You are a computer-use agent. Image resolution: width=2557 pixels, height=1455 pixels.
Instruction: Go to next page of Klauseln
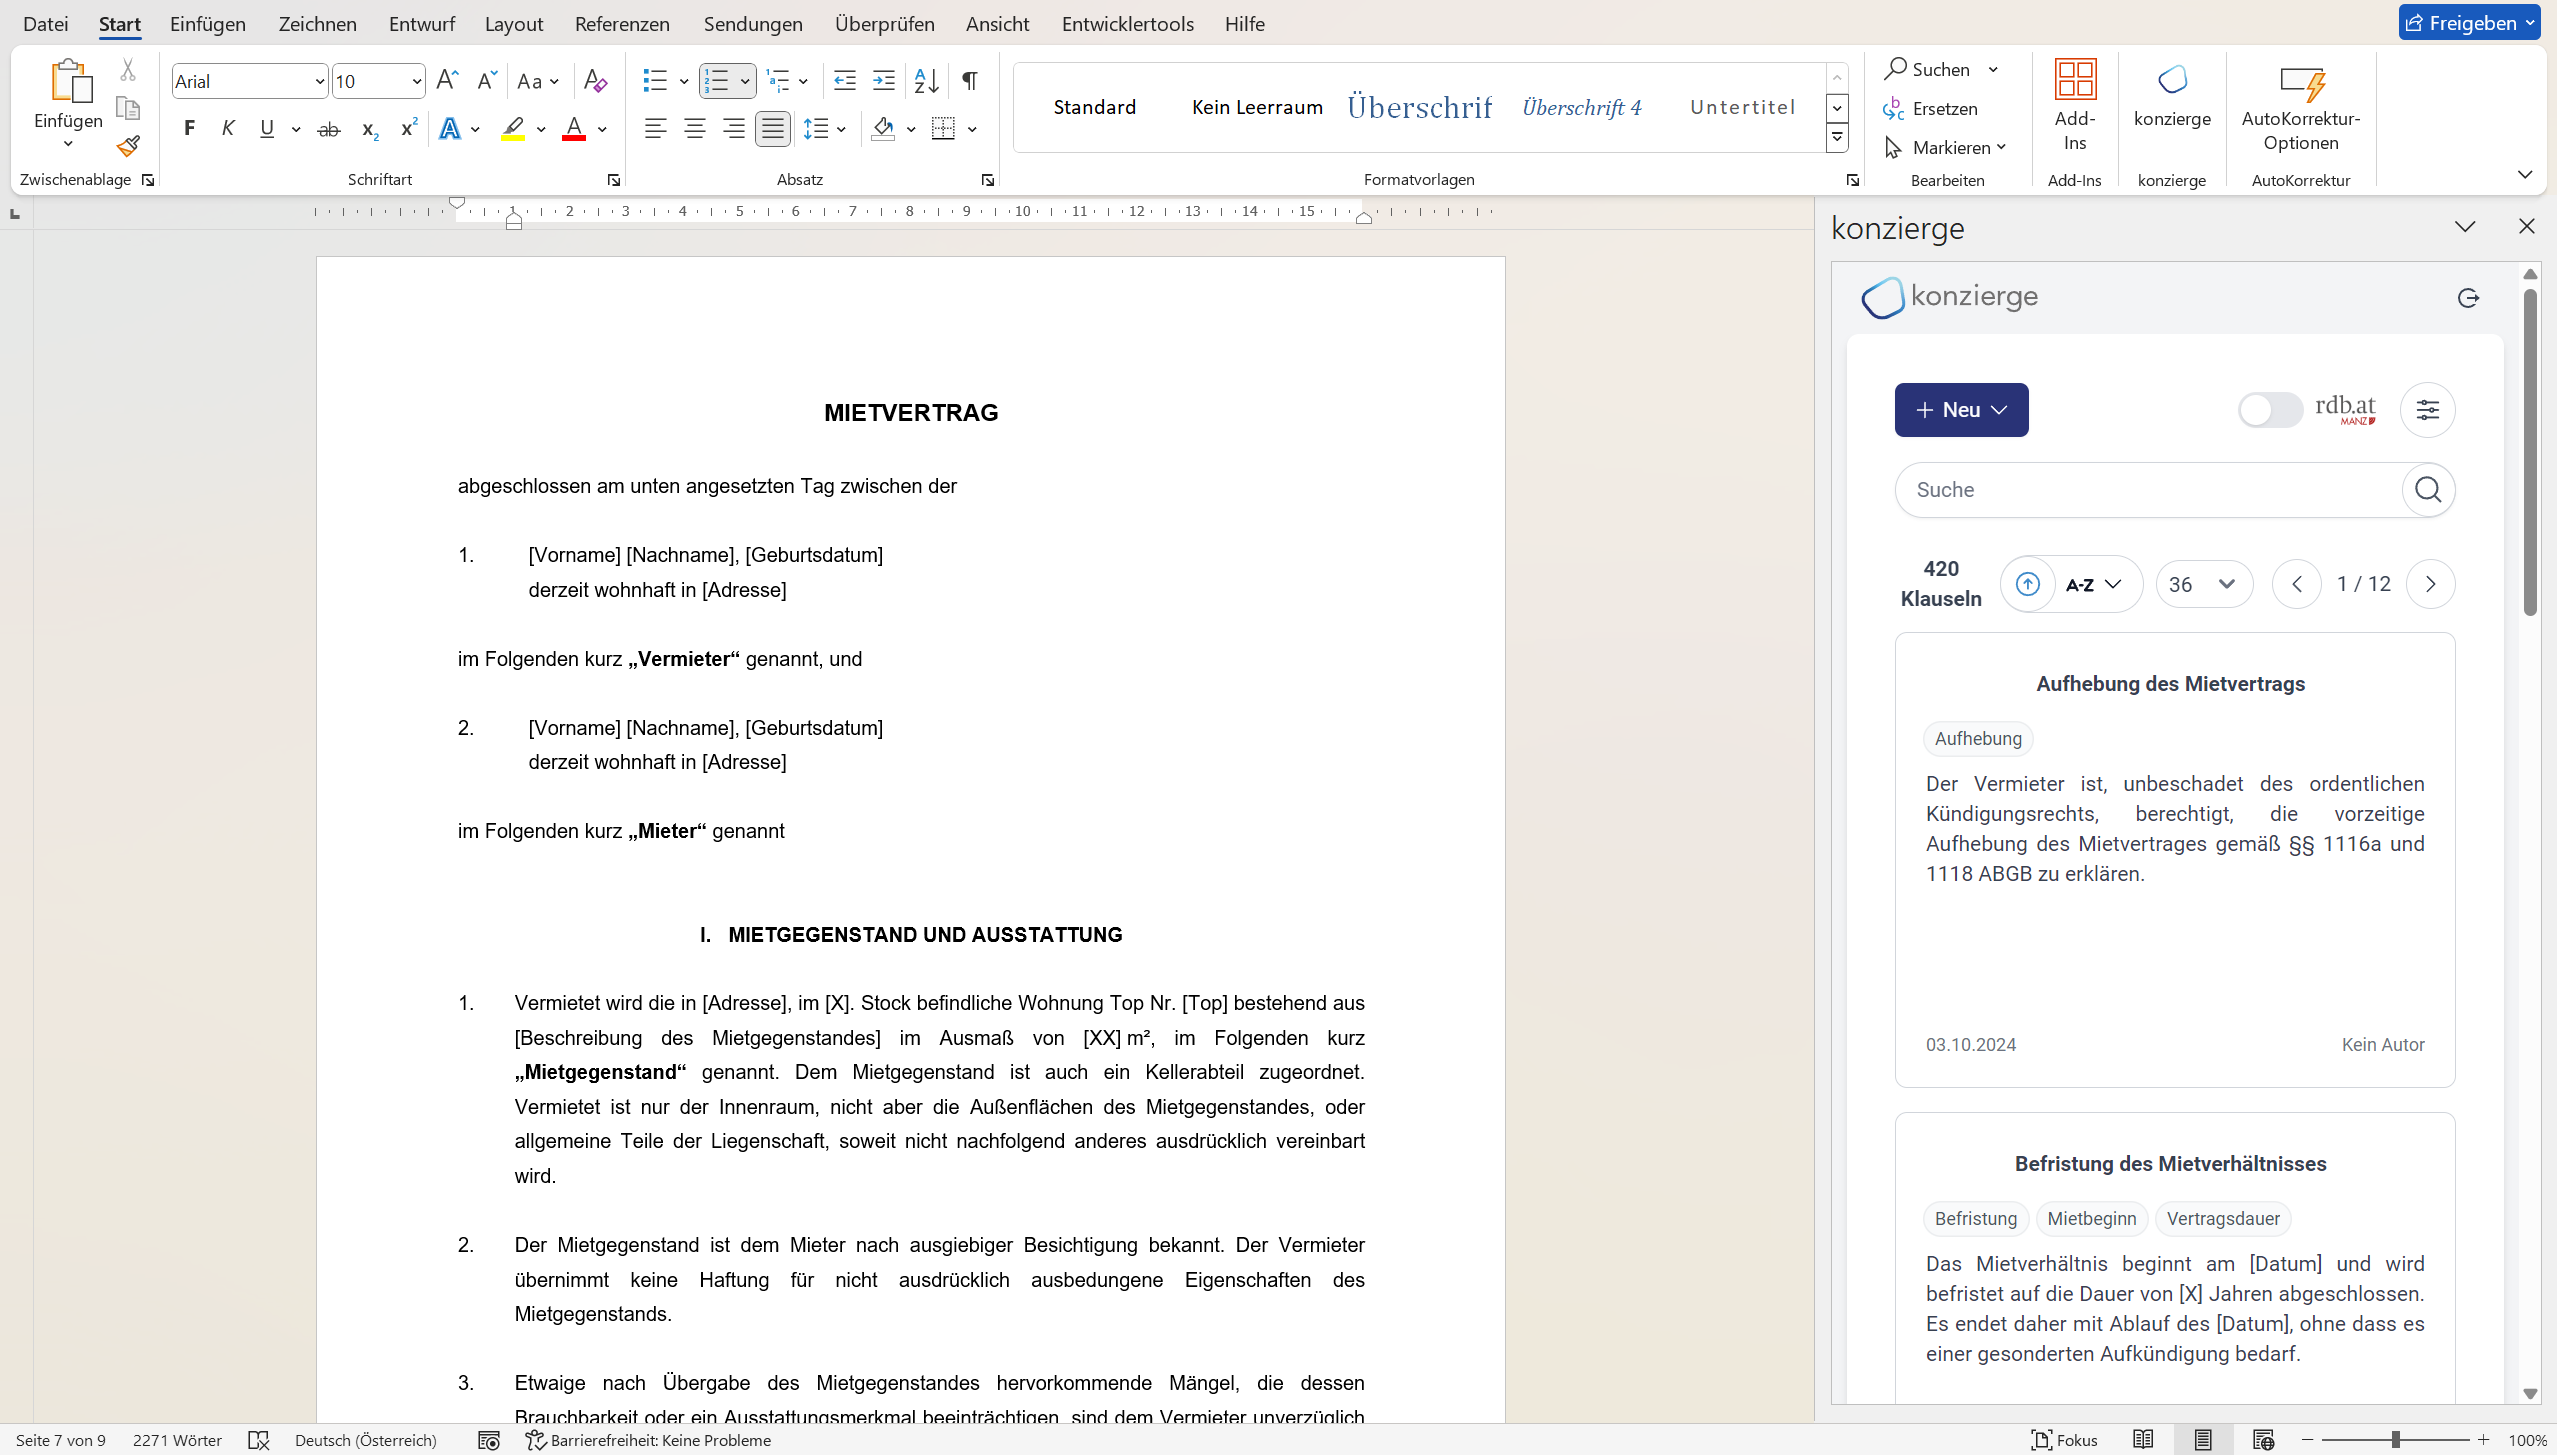coord(2430,584)
